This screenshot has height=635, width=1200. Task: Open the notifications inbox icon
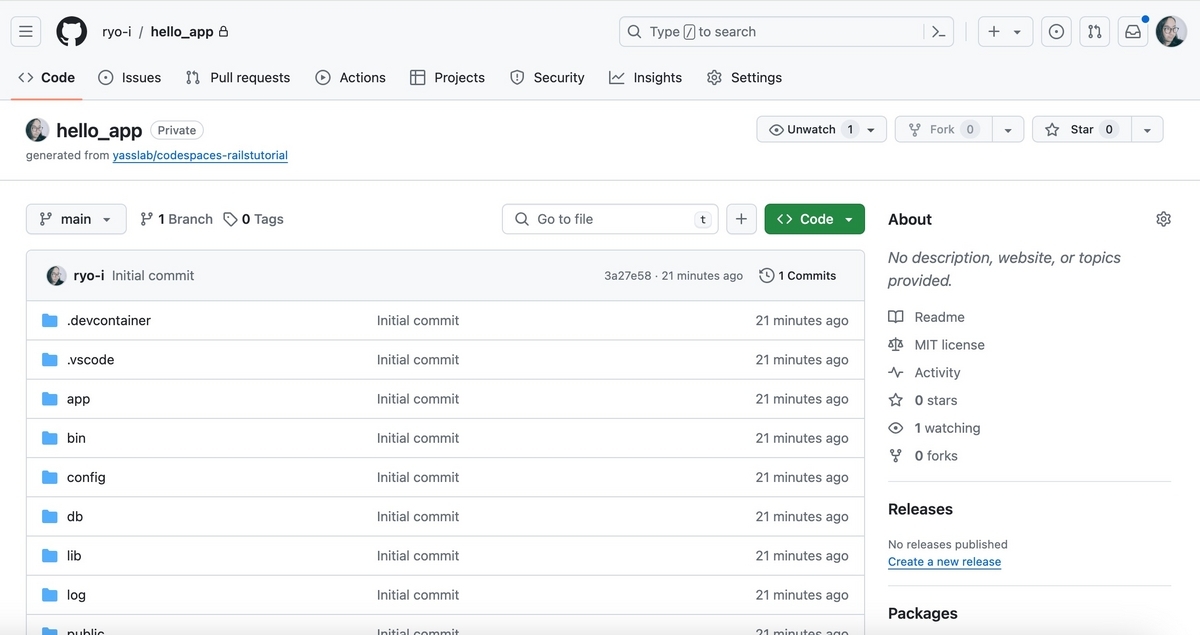tap(1133, 32)
